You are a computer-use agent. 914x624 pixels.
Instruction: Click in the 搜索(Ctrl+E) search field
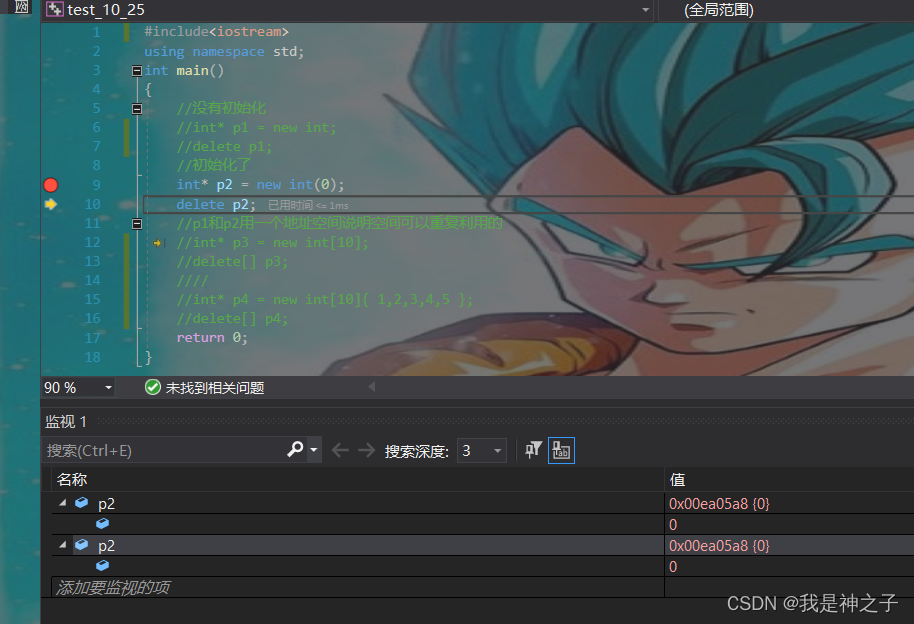tap(164, 451)
